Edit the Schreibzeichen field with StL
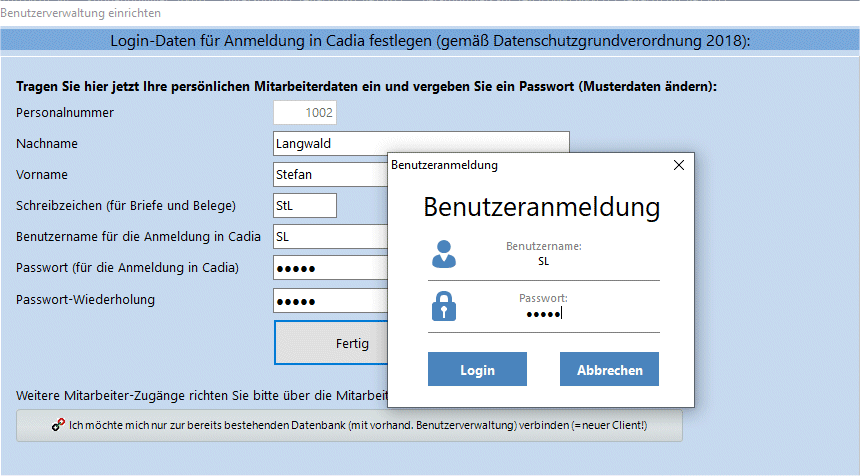 click(305, 206)
